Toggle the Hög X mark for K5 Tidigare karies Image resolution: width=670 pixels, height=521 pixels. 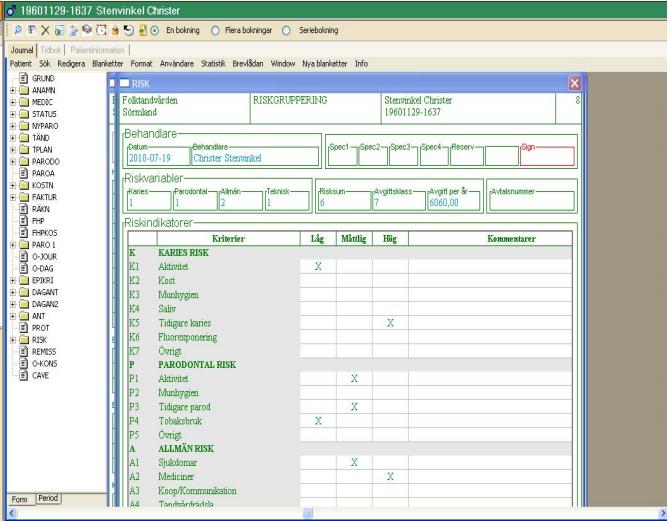390,323
